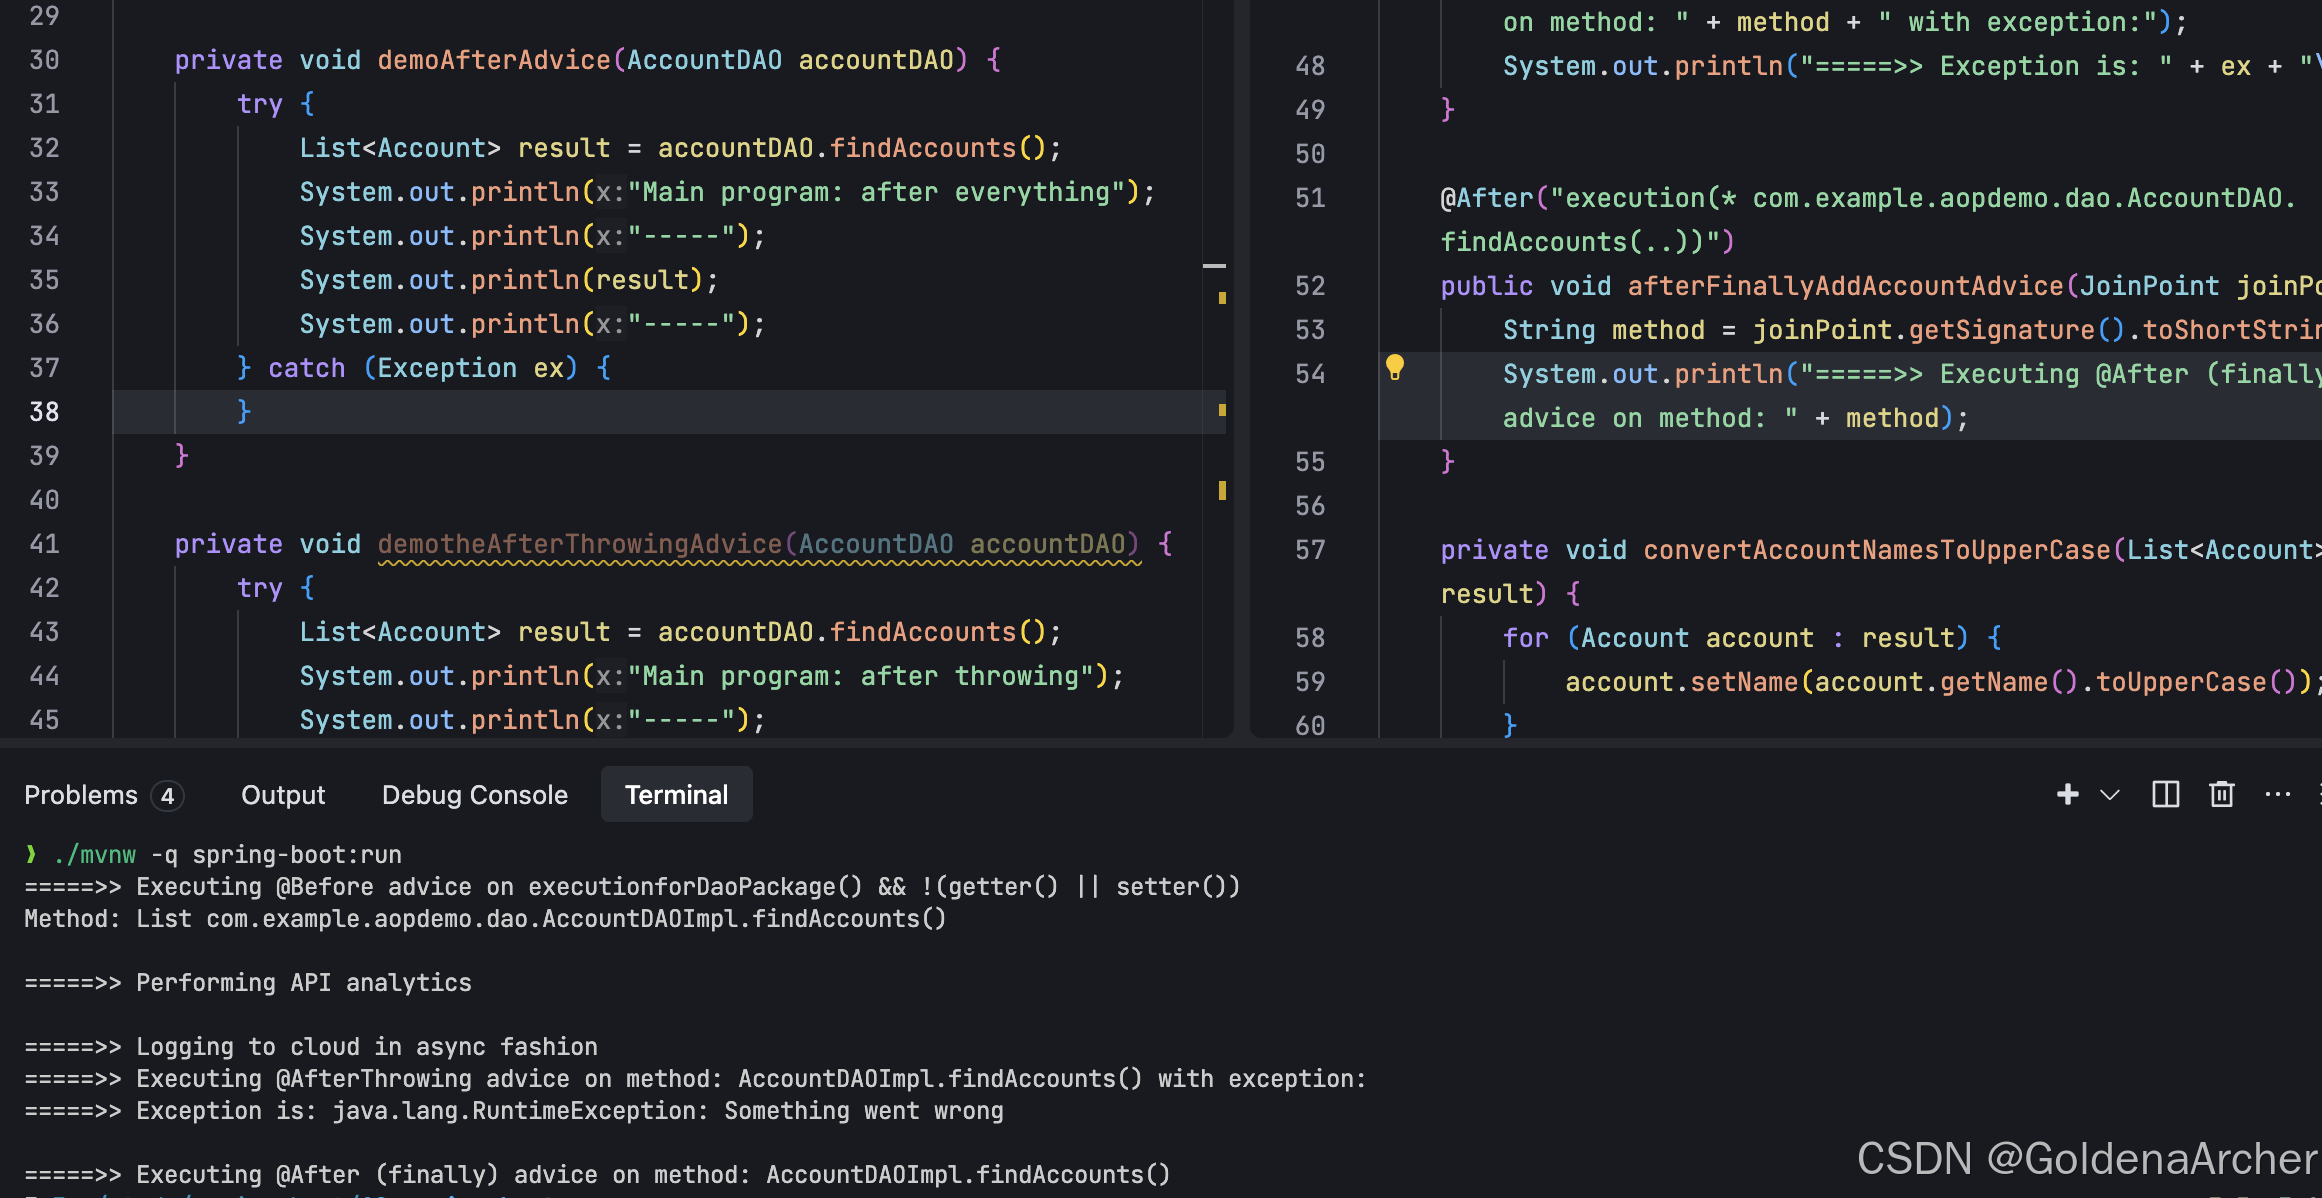Screen dimensions: 2322x1198
Task: Click the lightbulb quick-fix icon on line 54
Action: click(1394, 368)
